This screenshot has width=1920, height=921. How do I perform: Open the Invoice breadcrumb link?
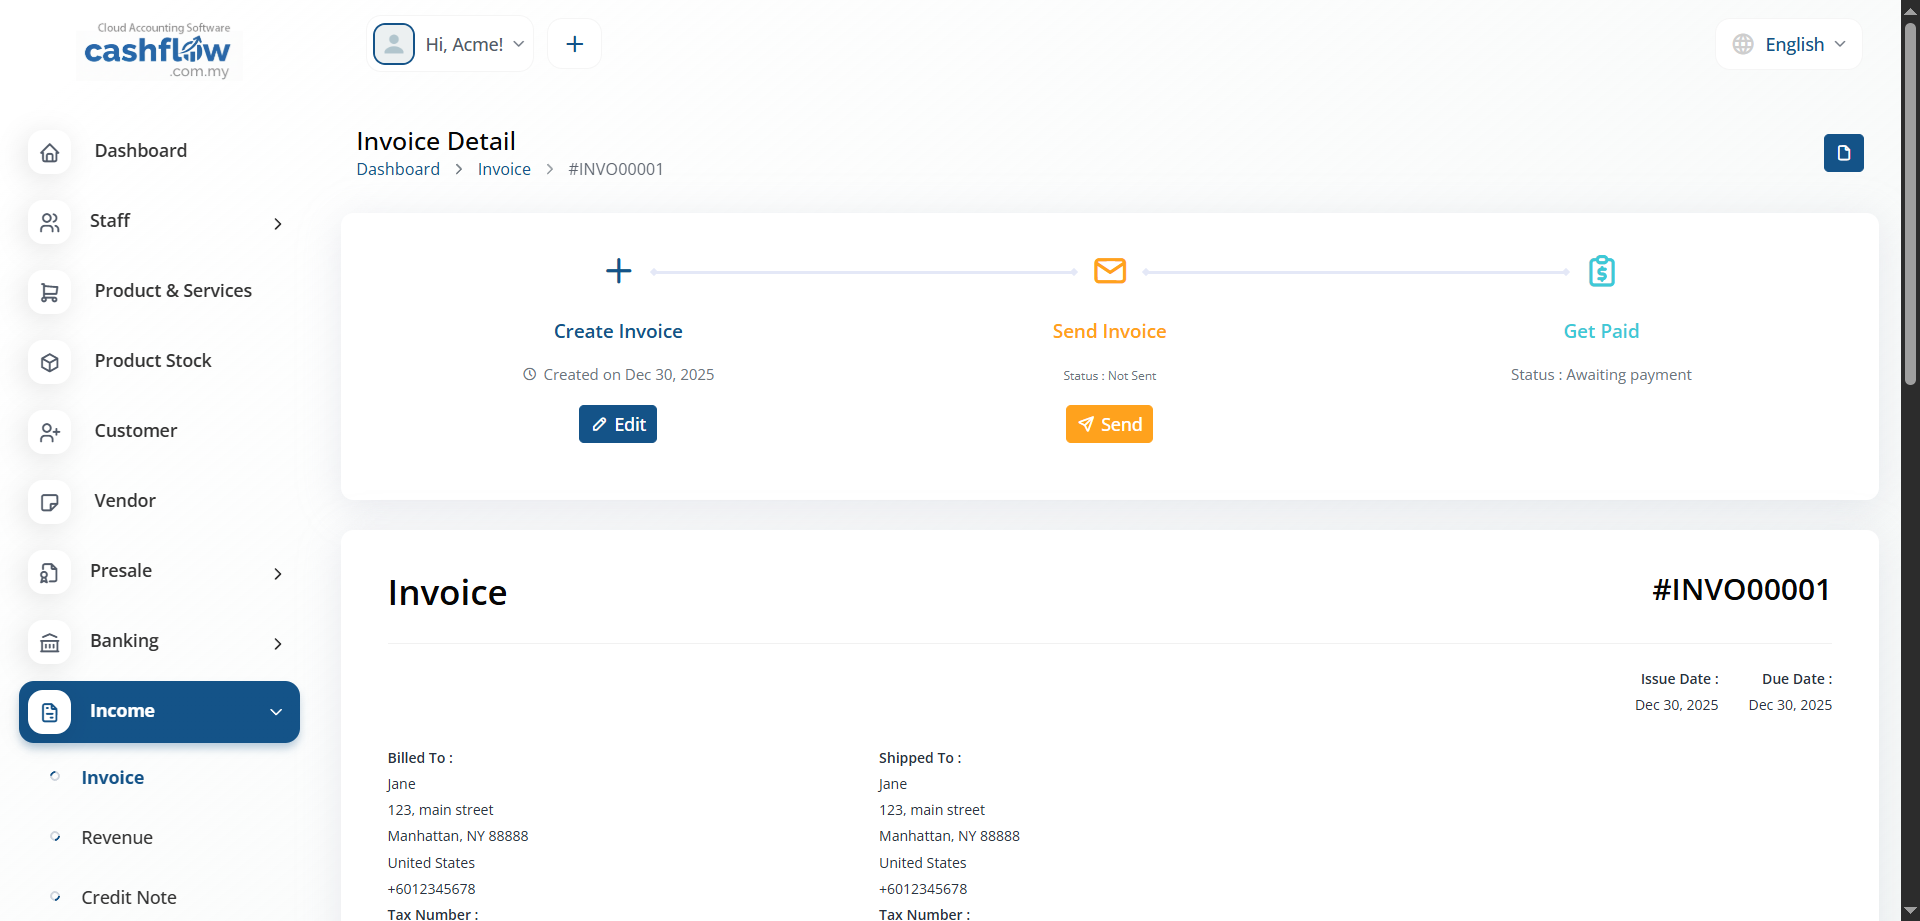click(504, 168)
